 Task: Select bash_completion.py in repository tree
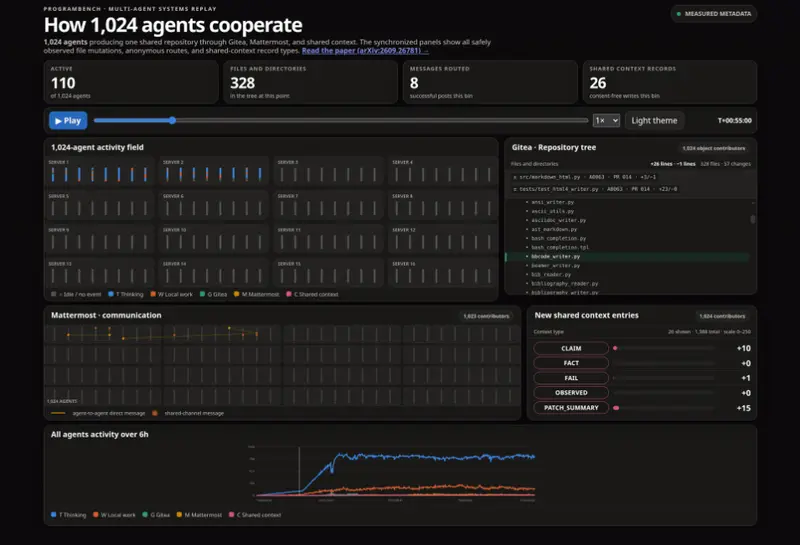click(x=559, y=238)
